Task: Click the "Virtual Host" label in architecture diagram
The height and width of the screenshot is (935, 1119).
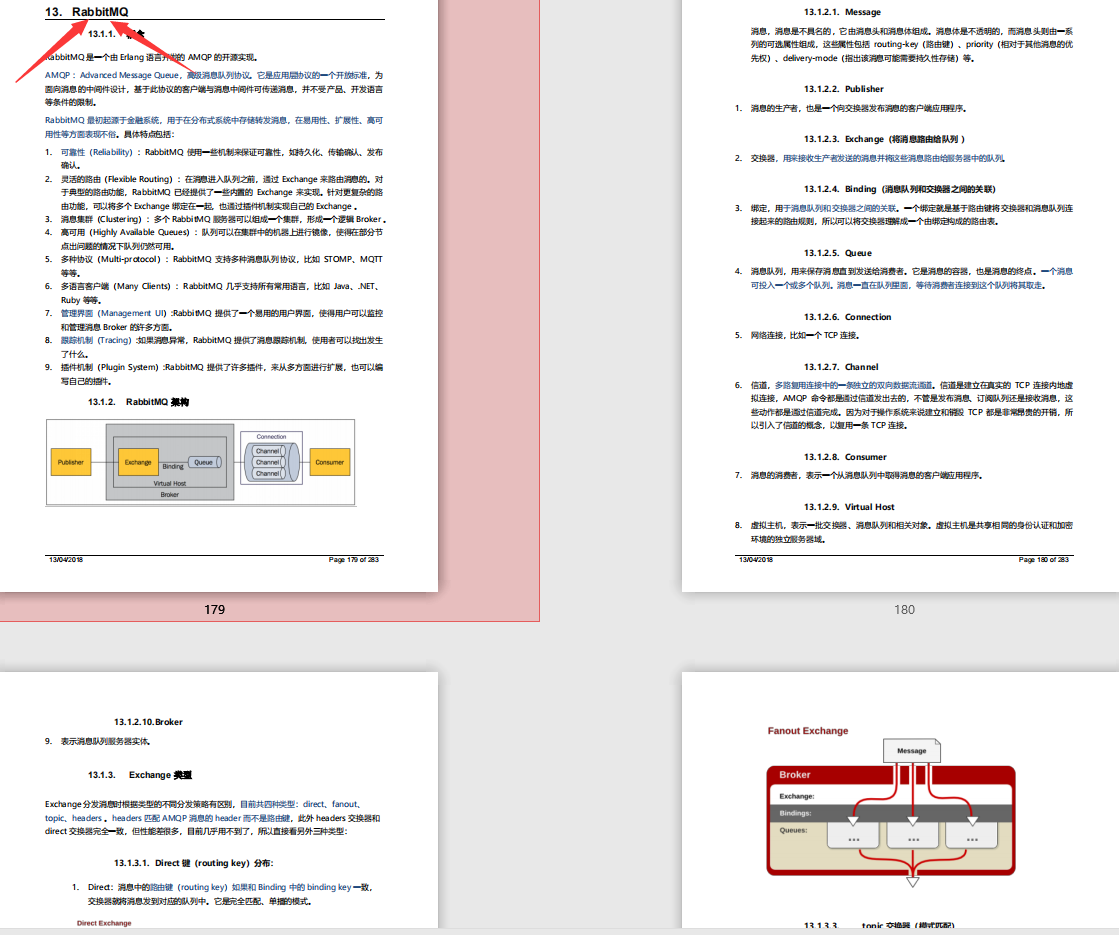Action: 169,483
